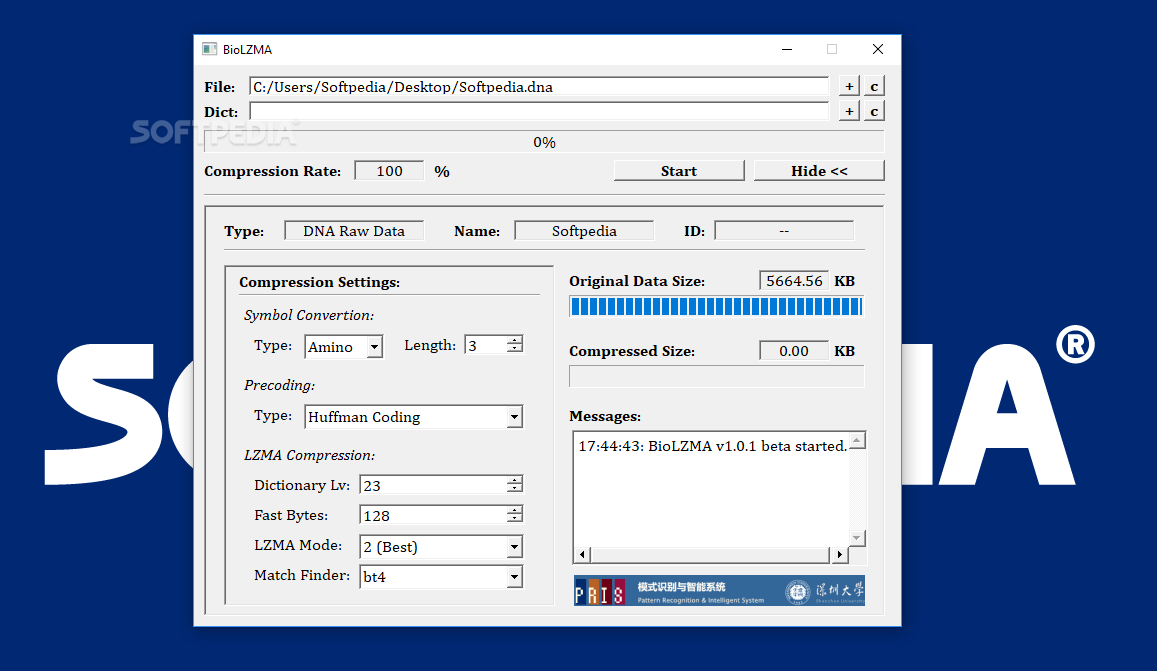Screen dimensions: 1157x671
Task: Click the Messages log text area
Action: [712, 490]
